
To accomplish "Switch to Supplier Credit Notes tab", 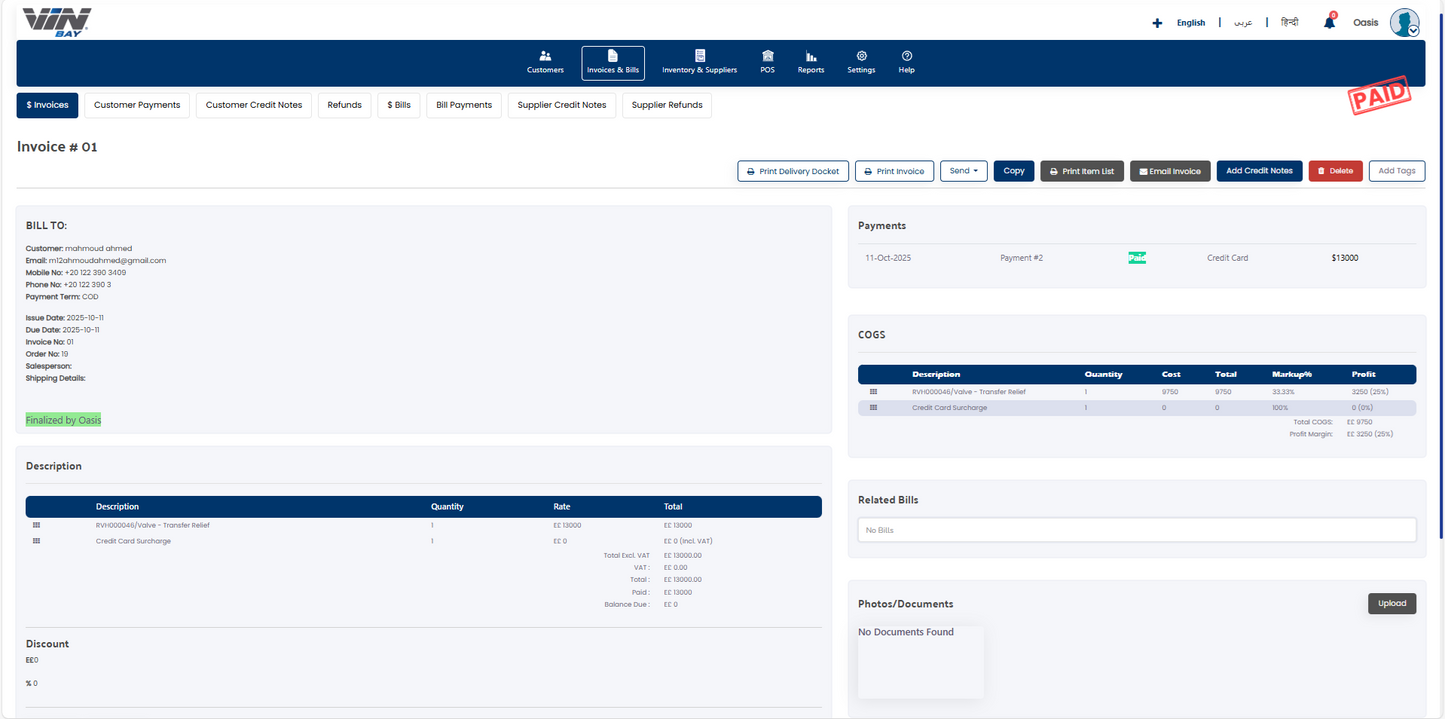I will click(561, 105).
